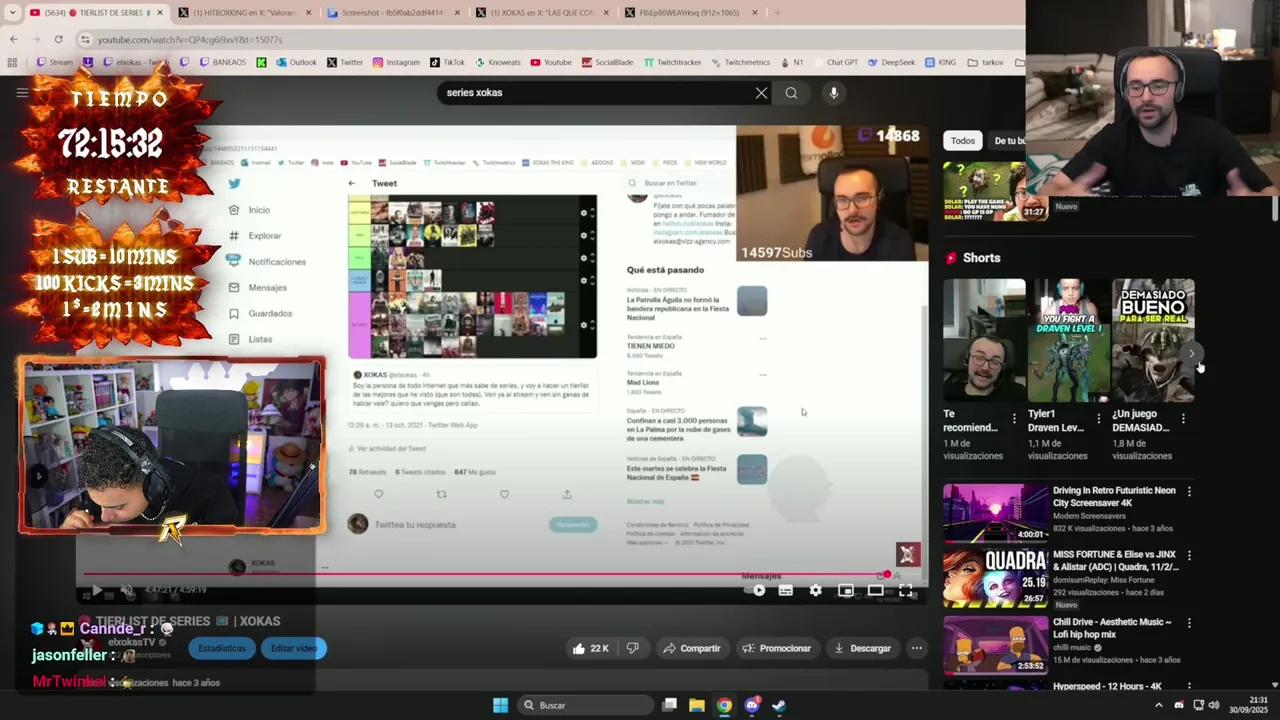The image size is (1280, 720).
Task: Open the DeepSeek bookmark
Action: (x=891, y=62)
